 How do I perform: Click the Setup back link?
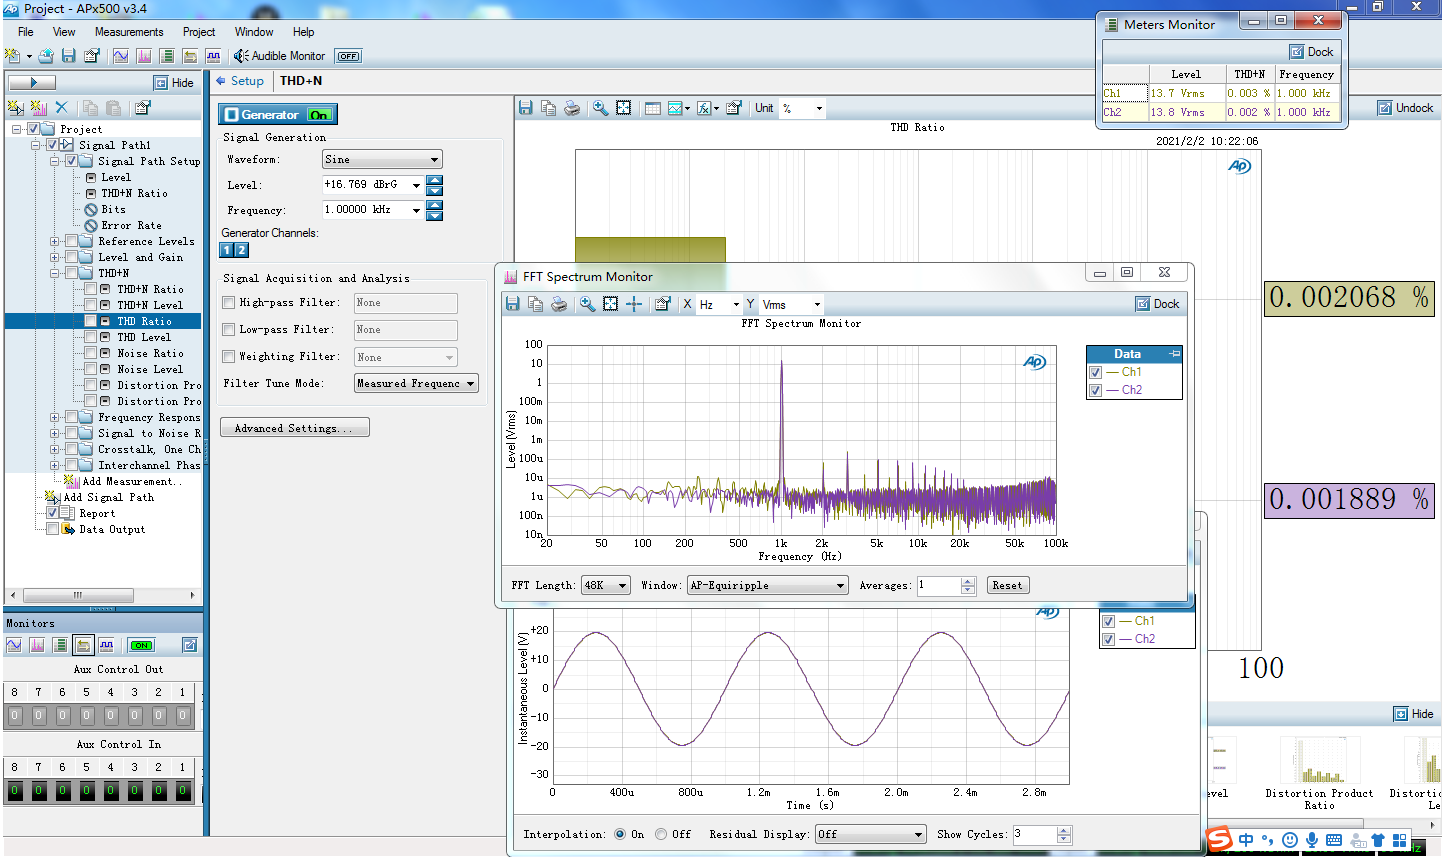tap(240, 81)
